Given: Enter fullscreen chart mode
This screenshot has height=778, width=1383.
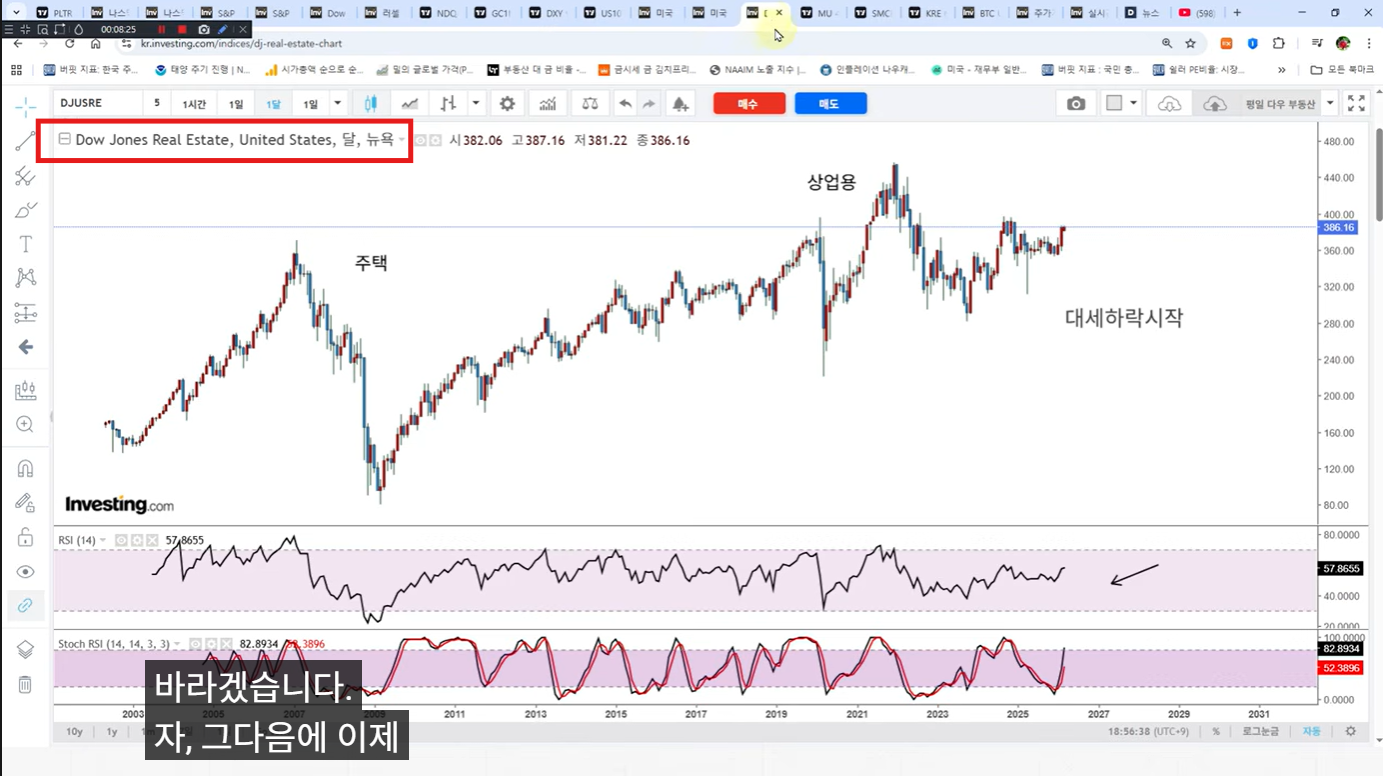Looking at the screenshot, I should click(1356, 103).
